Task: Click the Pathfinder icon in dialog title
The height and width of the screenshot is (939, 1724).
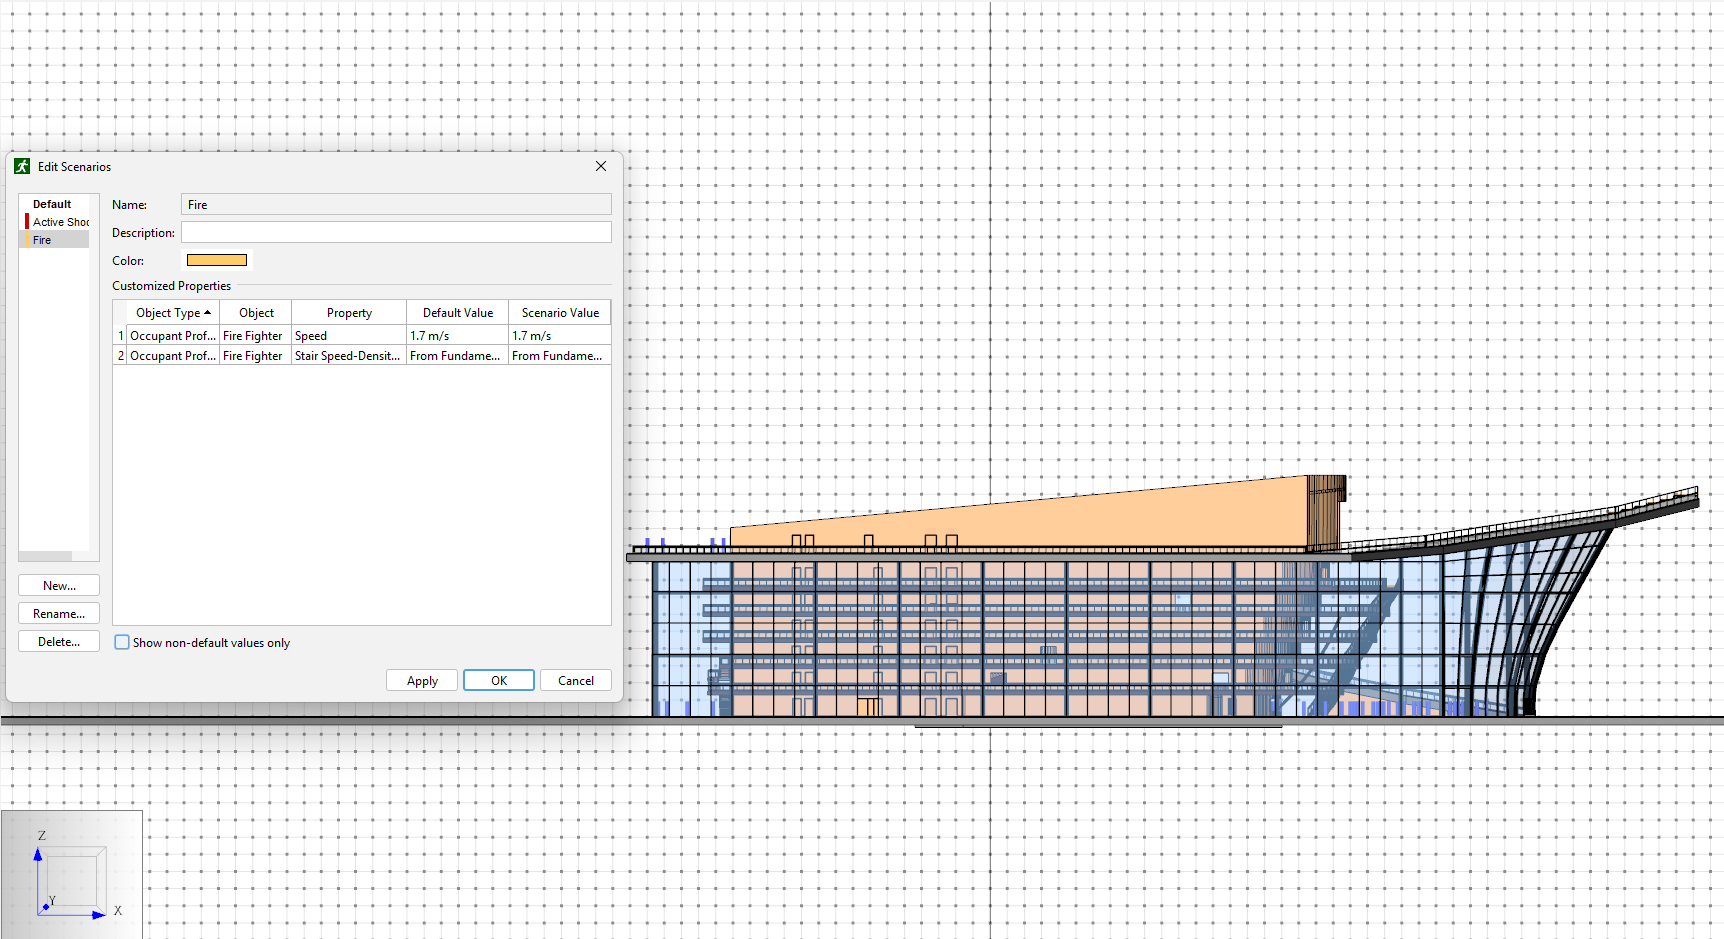Action: [22, 166]
